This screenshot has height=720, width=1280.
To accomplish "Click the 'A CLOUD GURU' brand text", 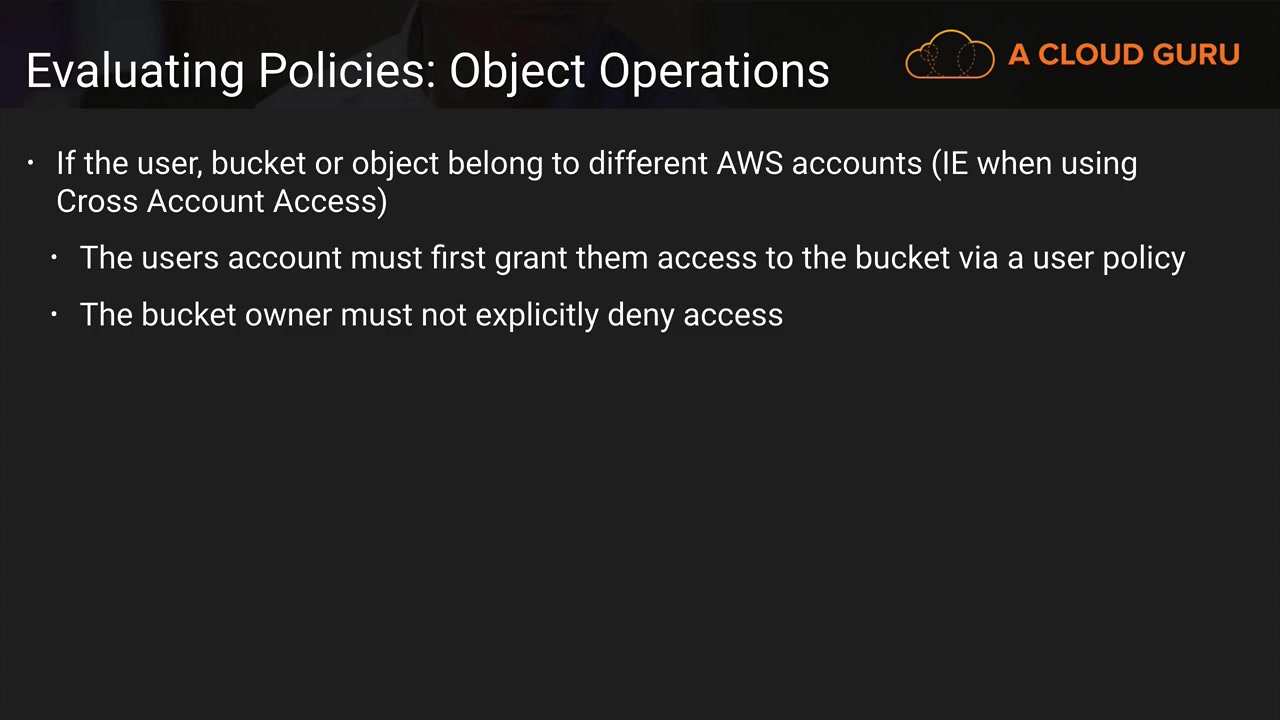I will click(1123, 55).
